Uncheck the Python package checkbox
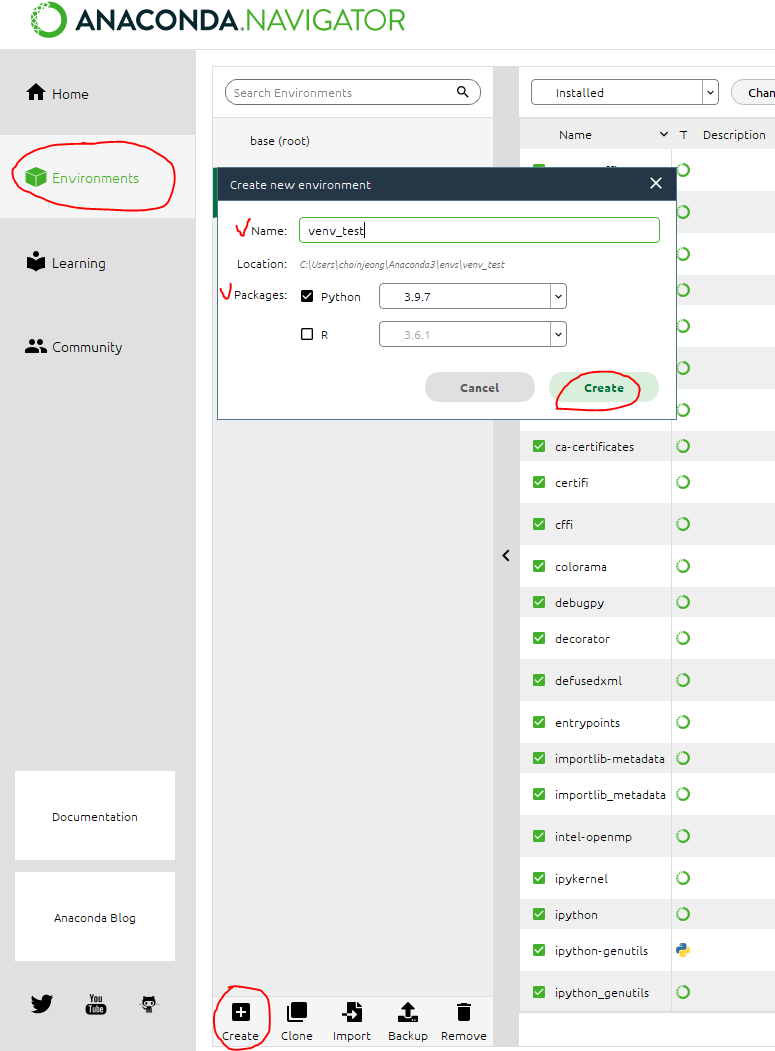Image resolution: width=775 pixels, height=1051 pixels. (x=307, y=296)
